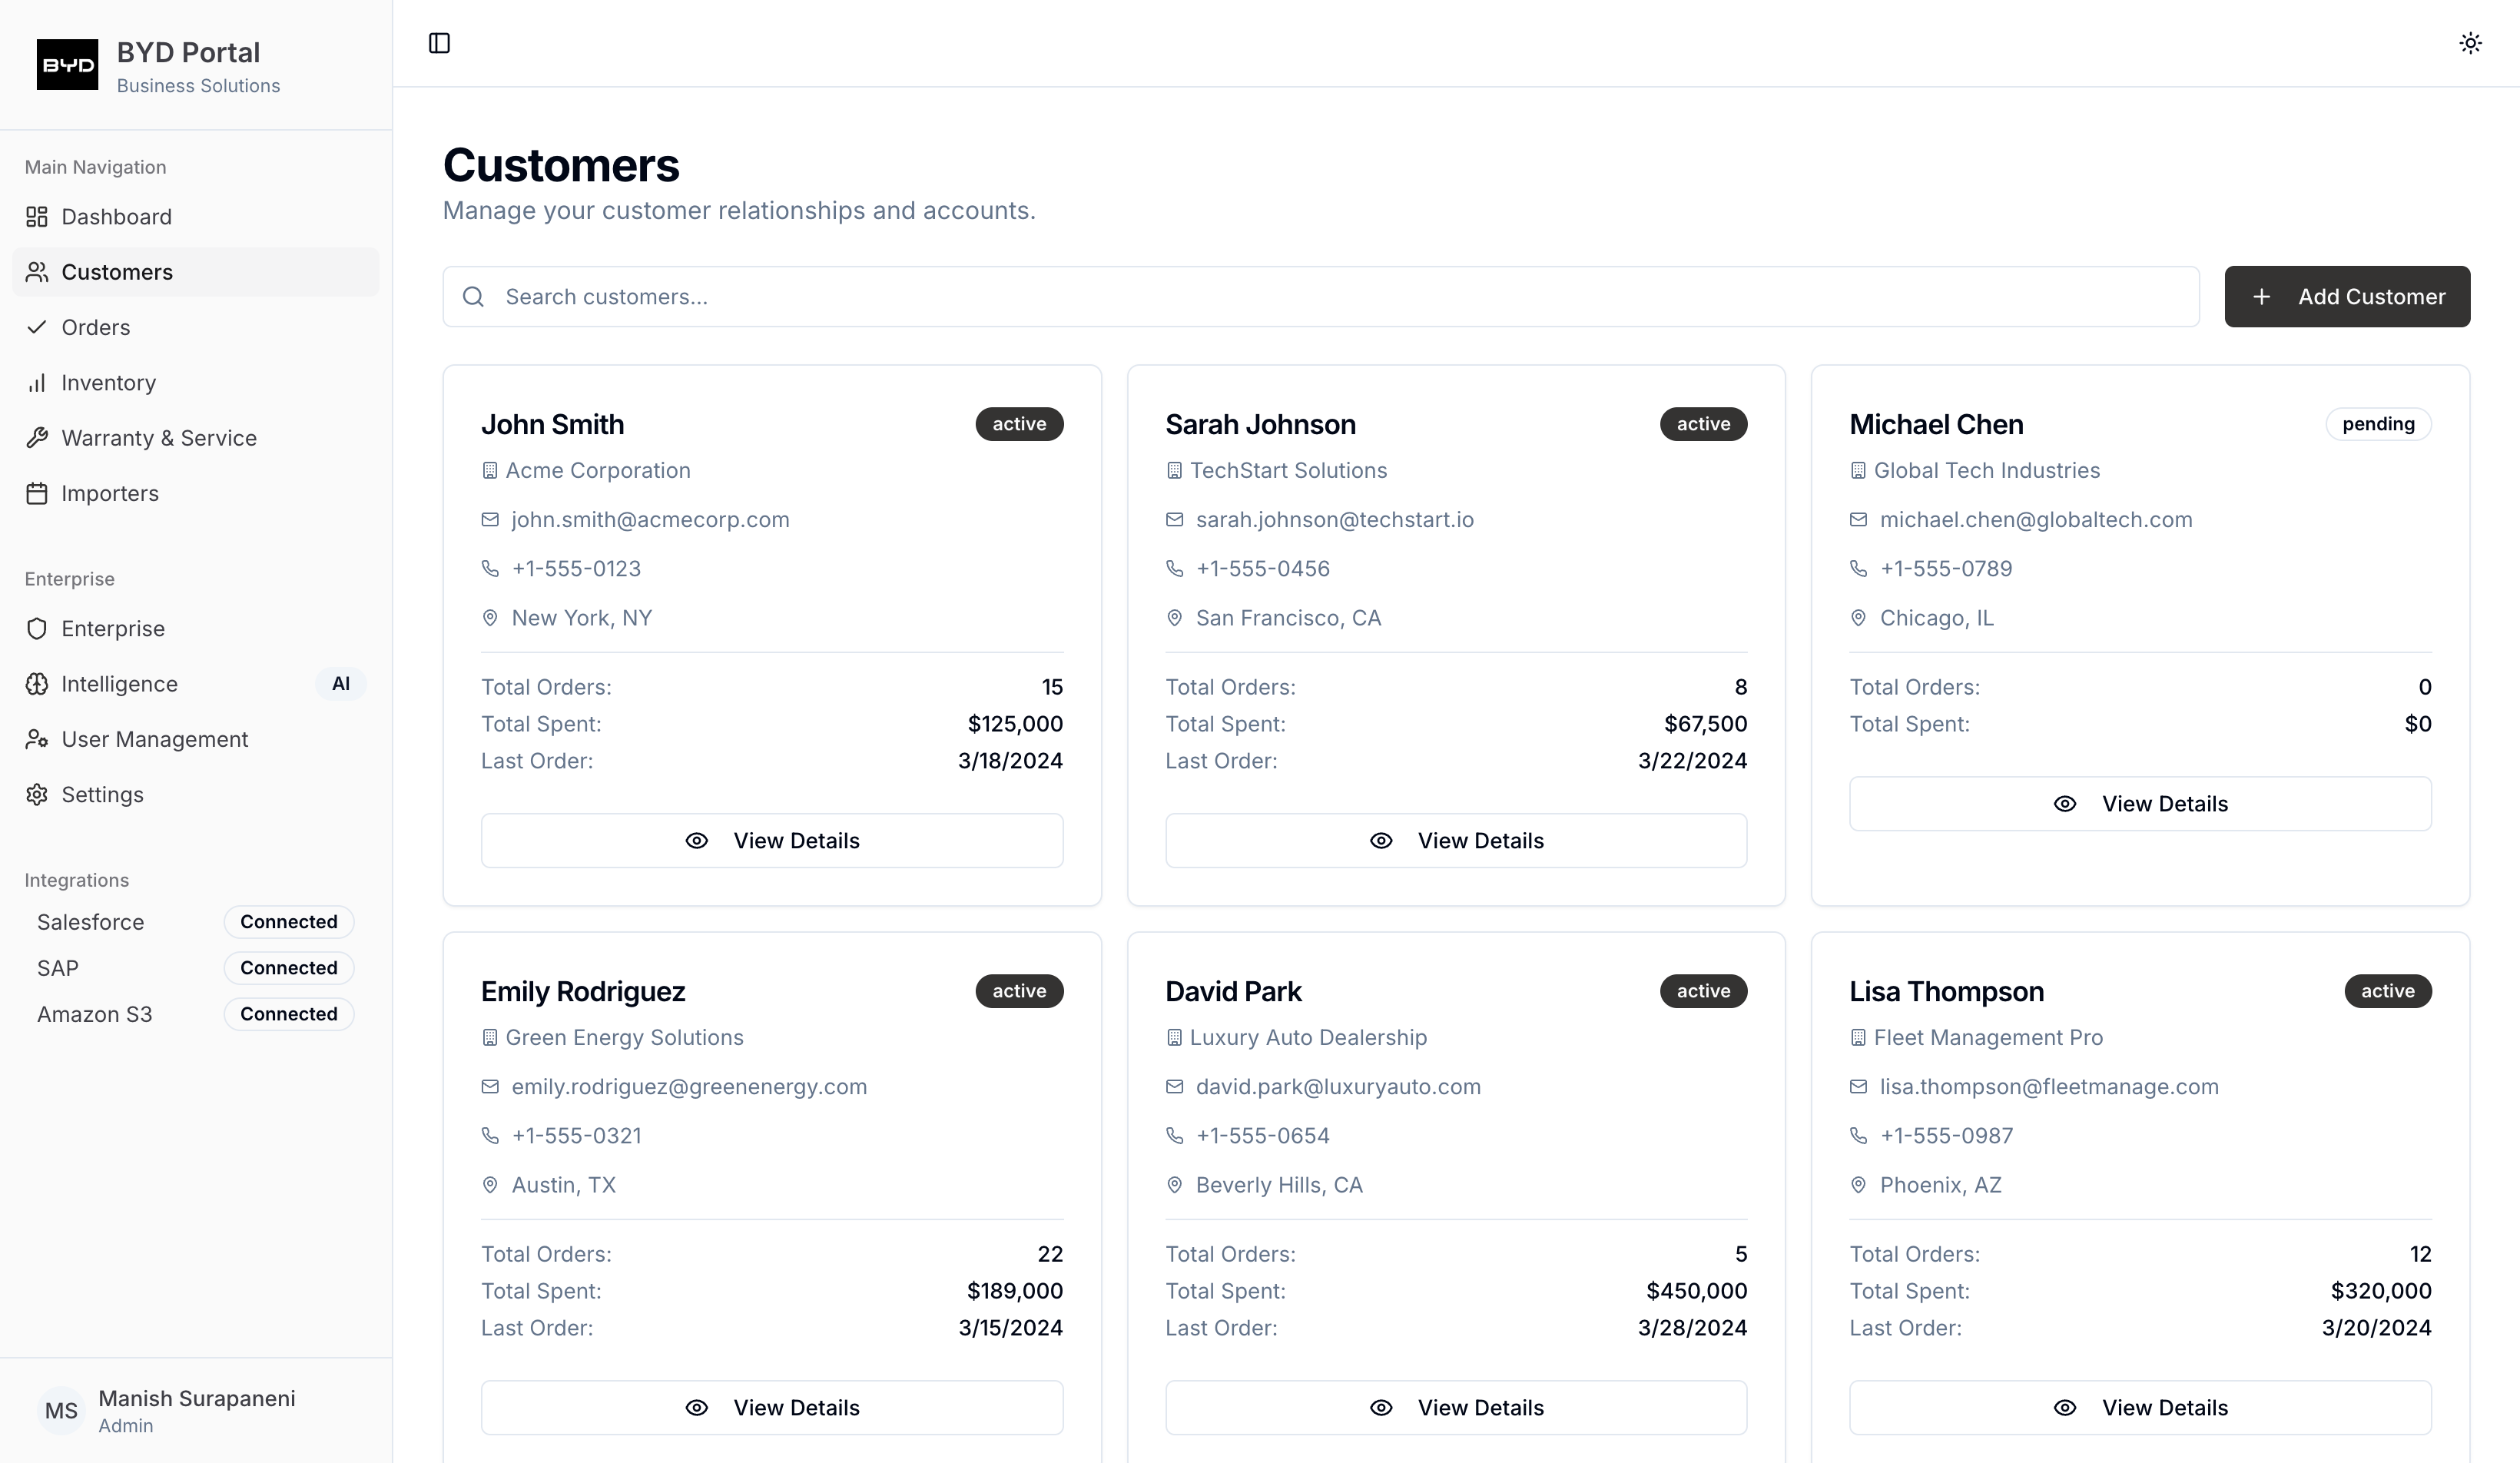Viewport: 2520px width, 1463px height.
Task: Click the Salesforce integration label
Action: [x=90, y=922]
